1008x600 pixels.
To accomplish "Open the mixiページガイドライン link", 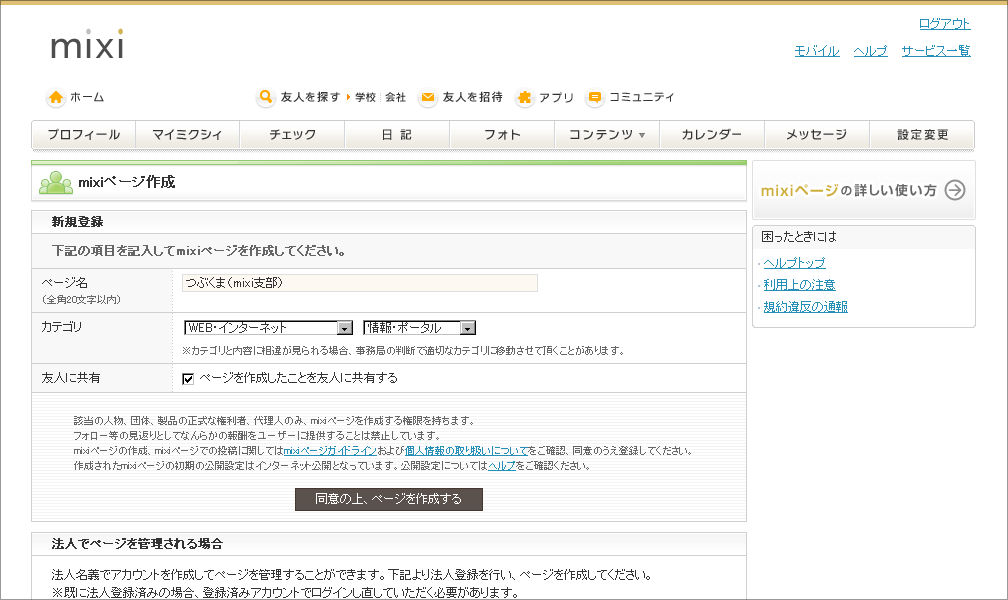I will [330, 451].
